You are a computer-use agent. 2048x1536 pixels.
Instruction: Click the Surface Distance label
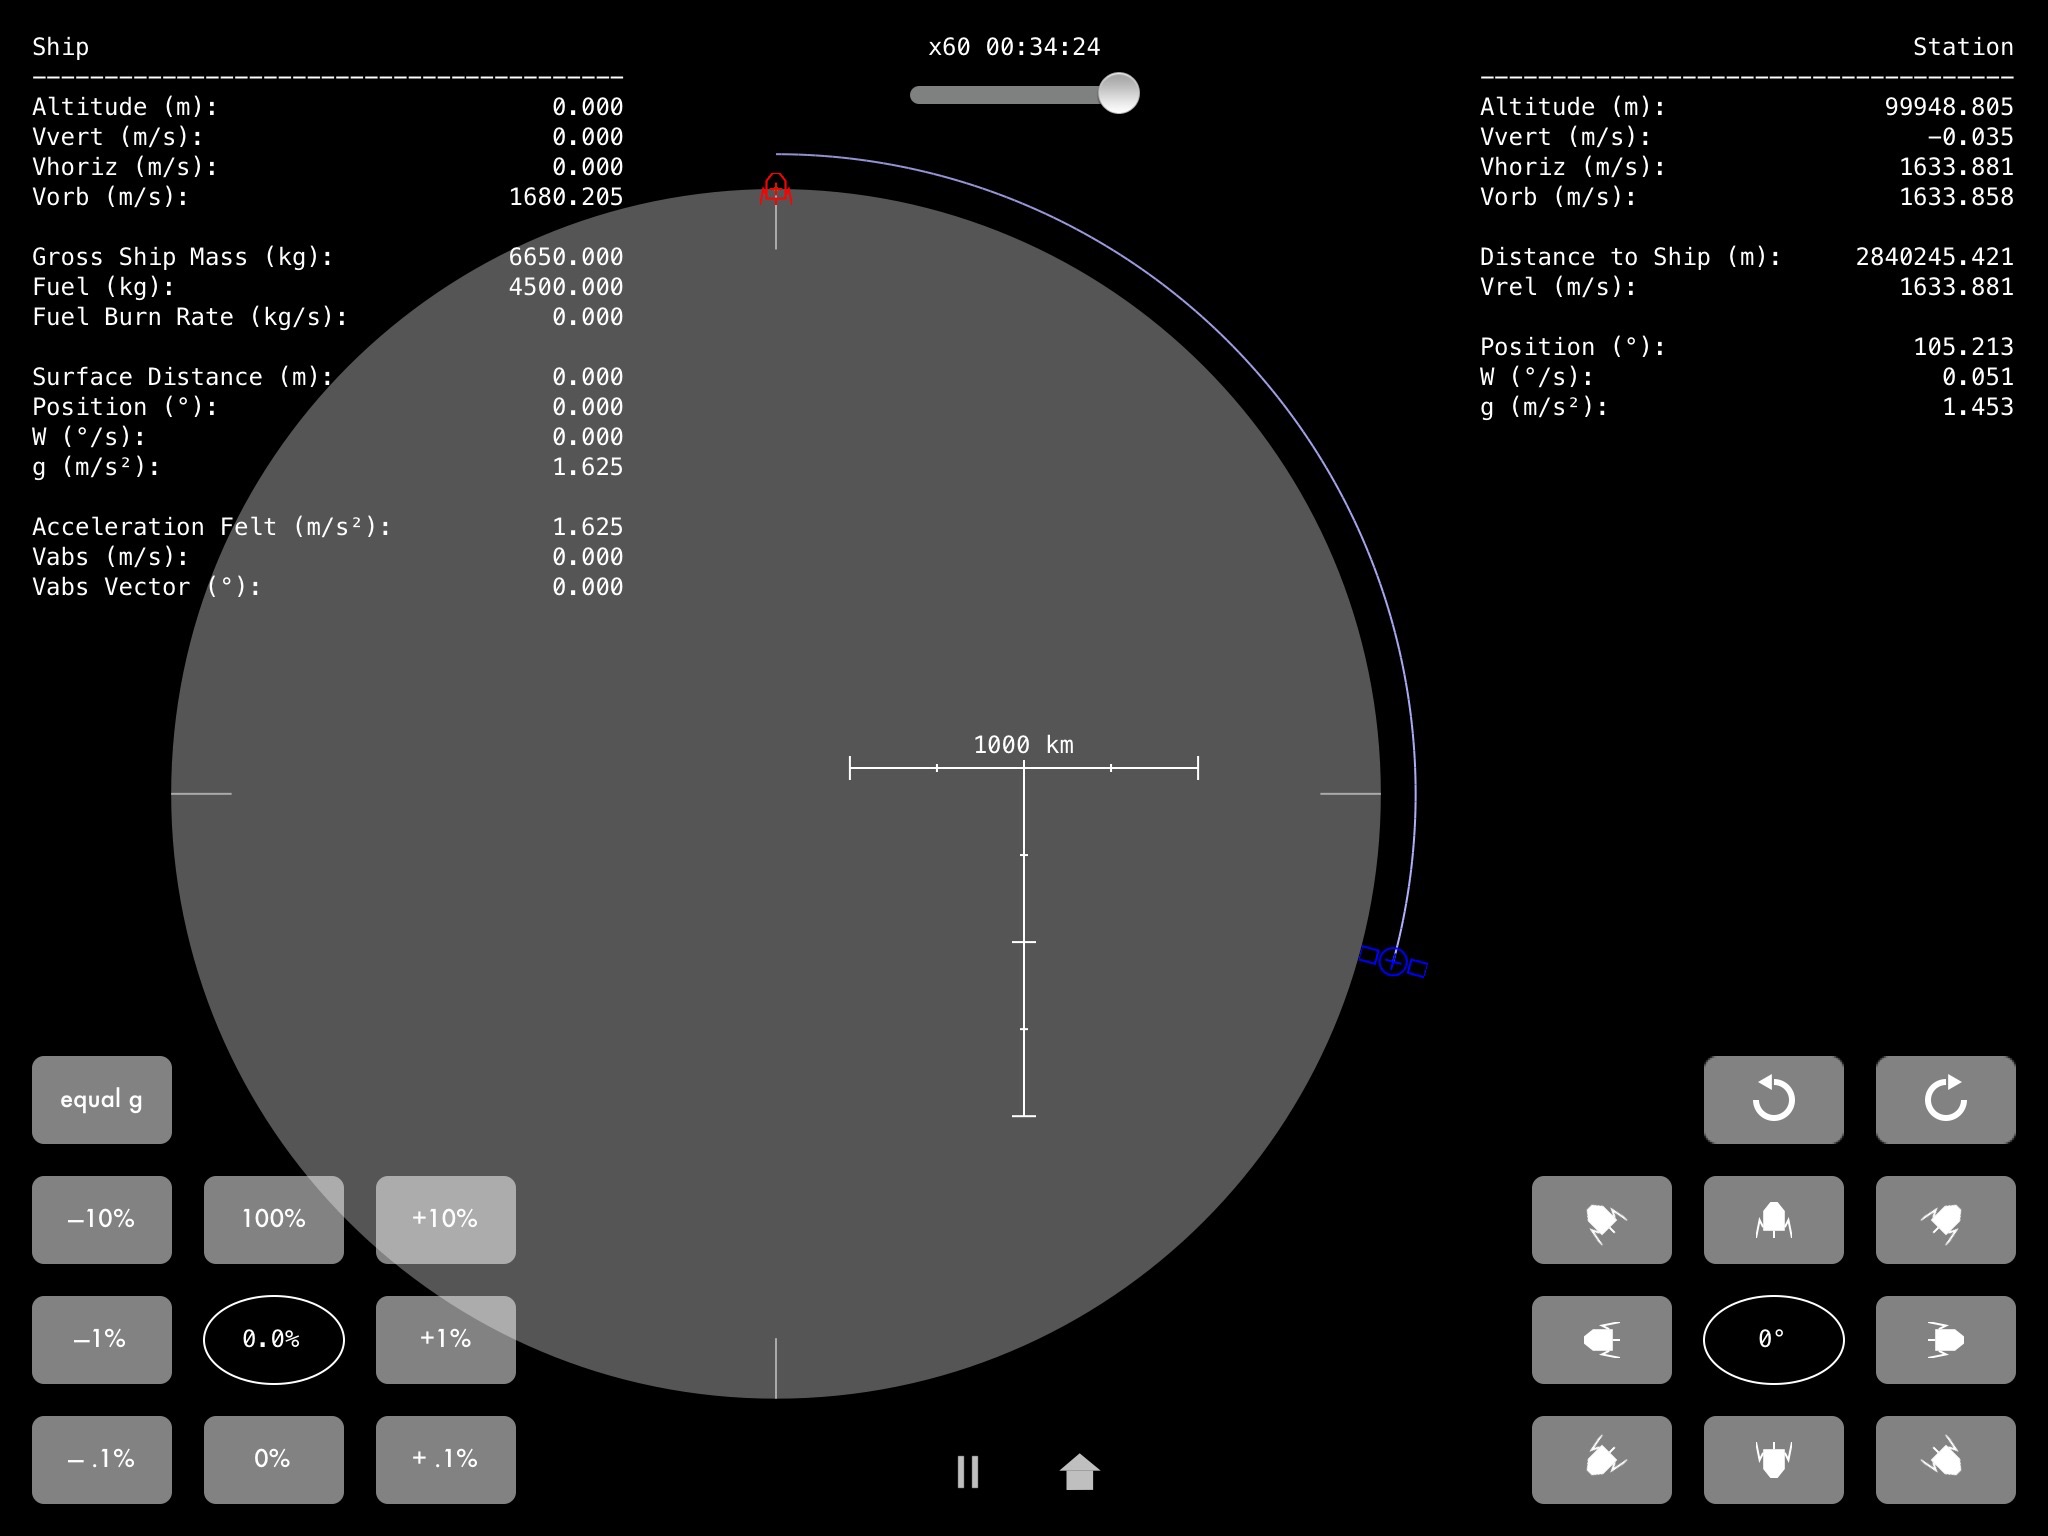183,377
